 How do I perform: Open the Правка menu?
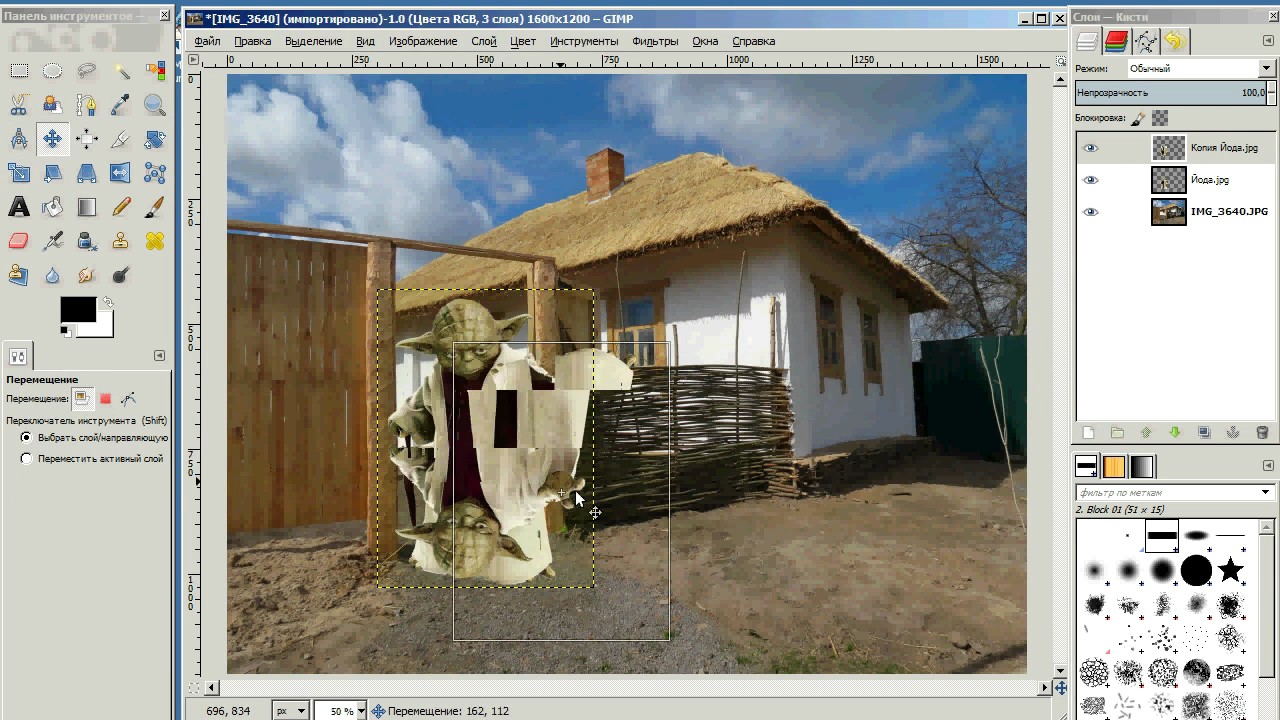(x=252, y=41)
